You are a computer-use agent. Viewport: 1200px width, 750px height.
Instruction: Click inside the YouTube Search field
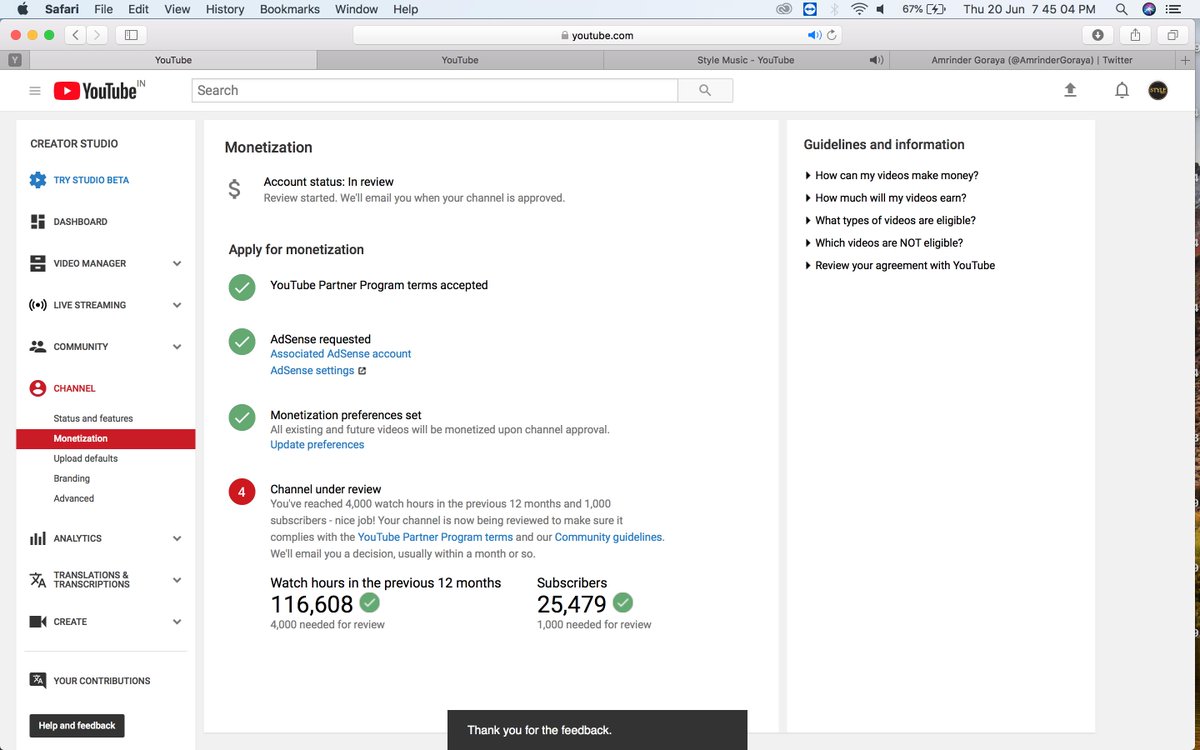click(x=434, y=90)
